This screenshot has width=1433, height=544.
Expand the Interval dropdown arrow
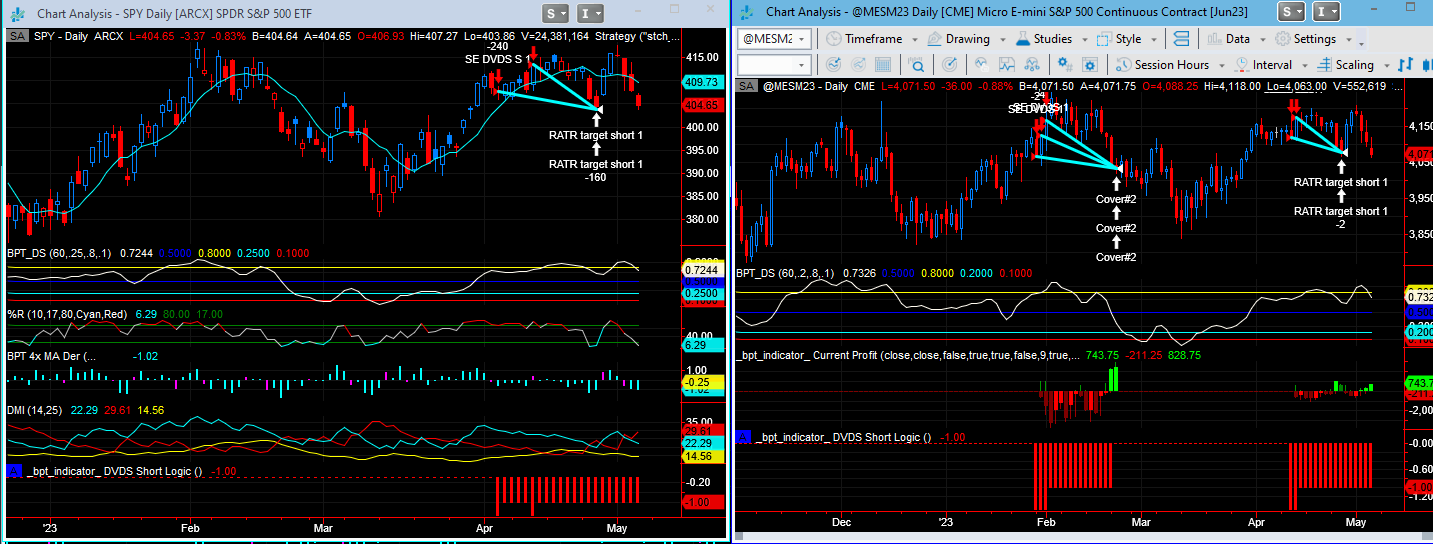point(1305,66)
